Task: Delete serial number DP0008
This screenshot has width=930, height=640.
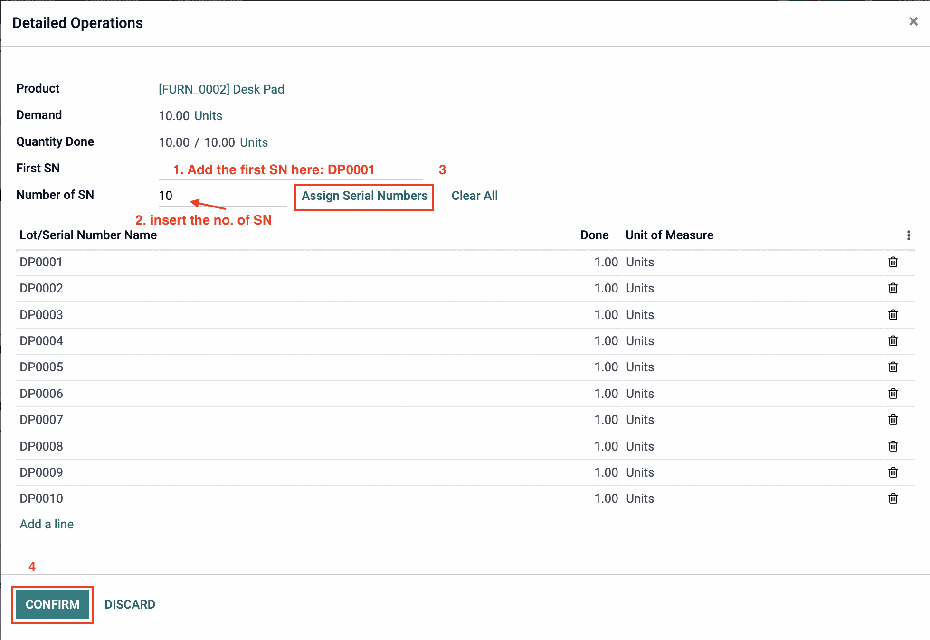Action: click(893, 446)
